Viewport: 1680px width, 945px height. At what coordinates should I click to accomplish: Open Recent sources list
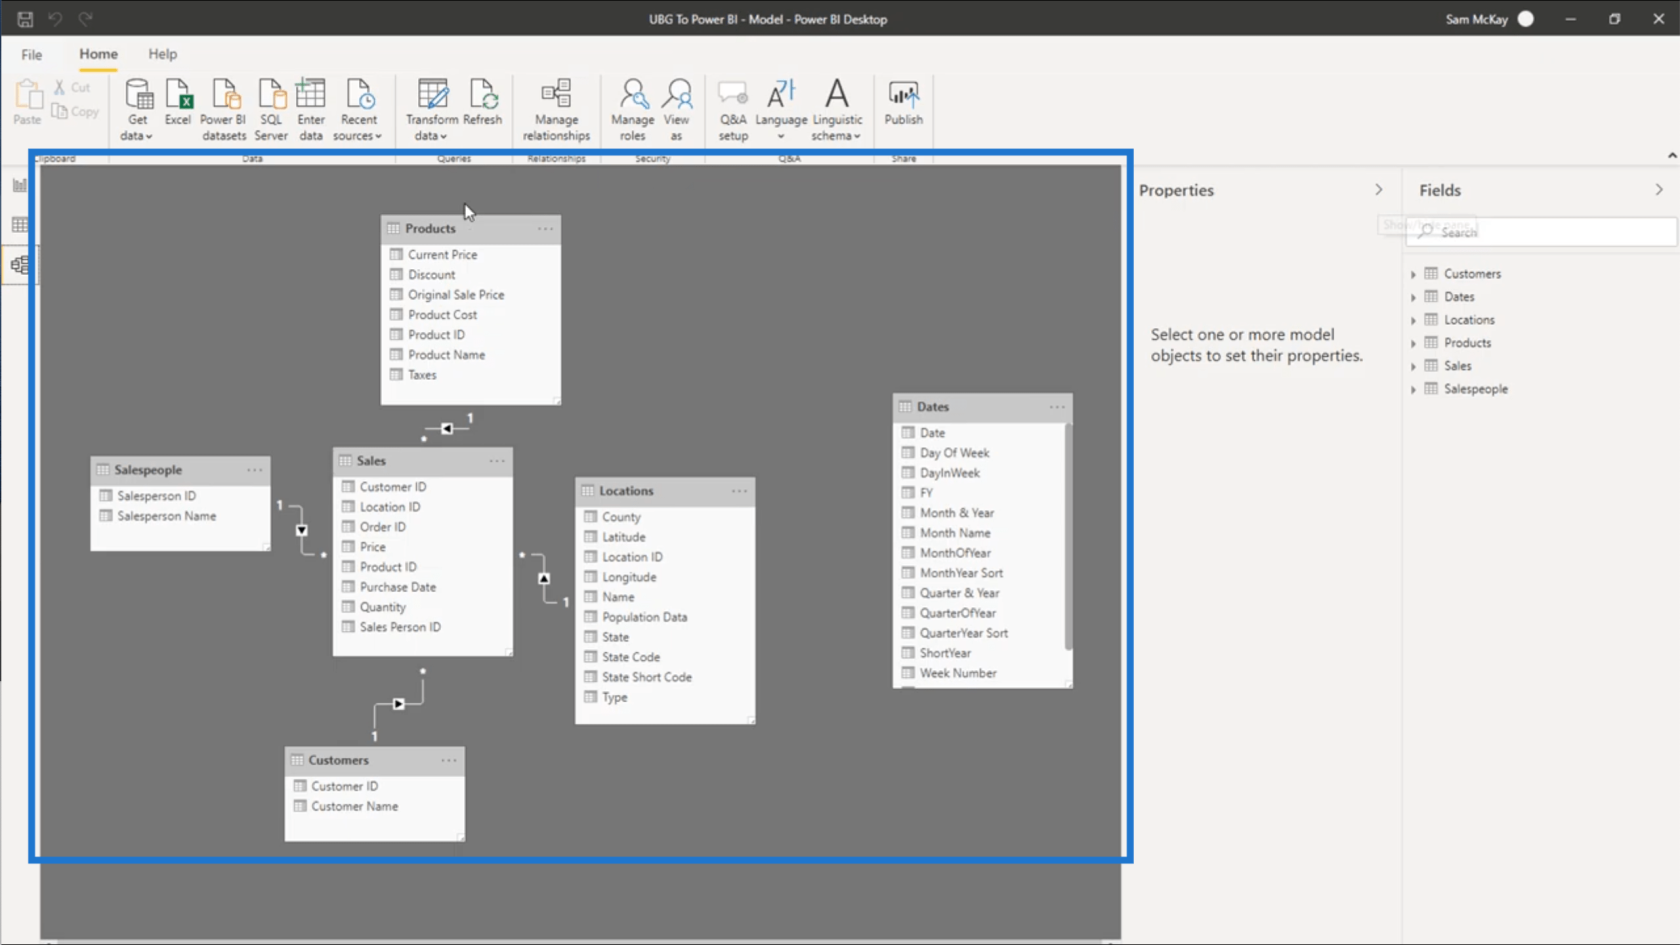[358, 109]
